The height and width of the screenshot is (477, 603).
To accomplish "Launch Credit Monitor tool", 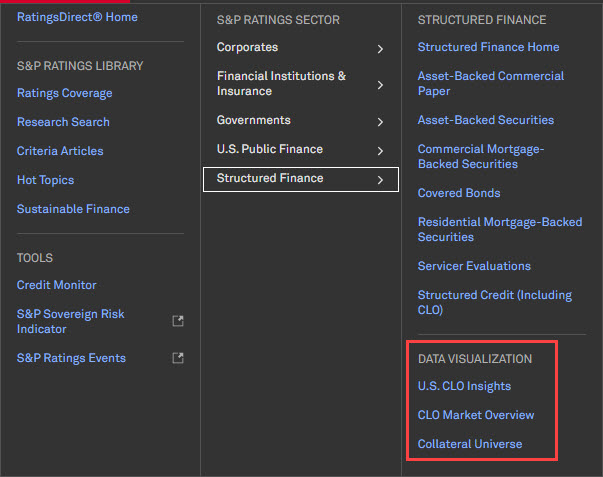I will pyautogui.click(x=56, y=285).
